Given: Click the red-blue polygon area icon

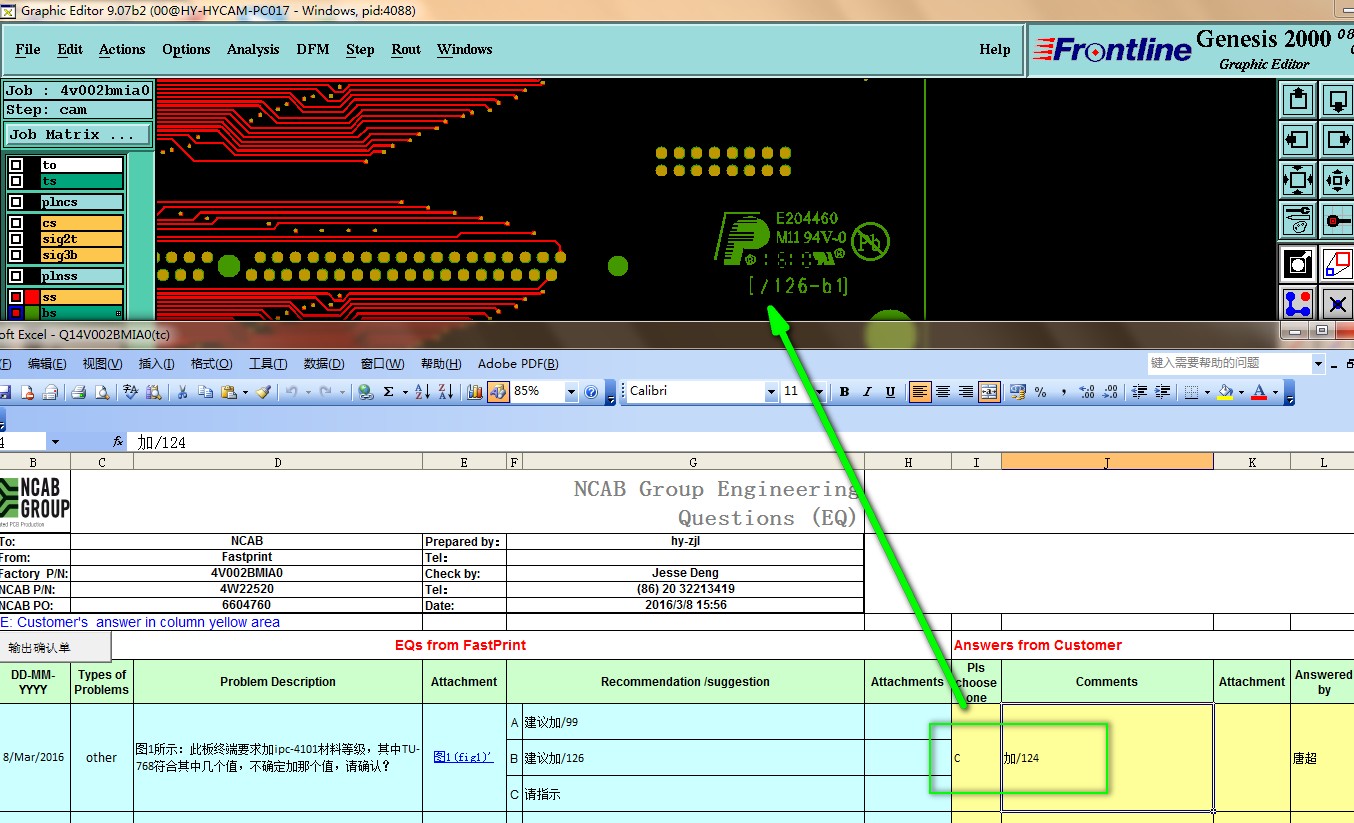Looking at the screenshot, I should [x=1337, y=263].
